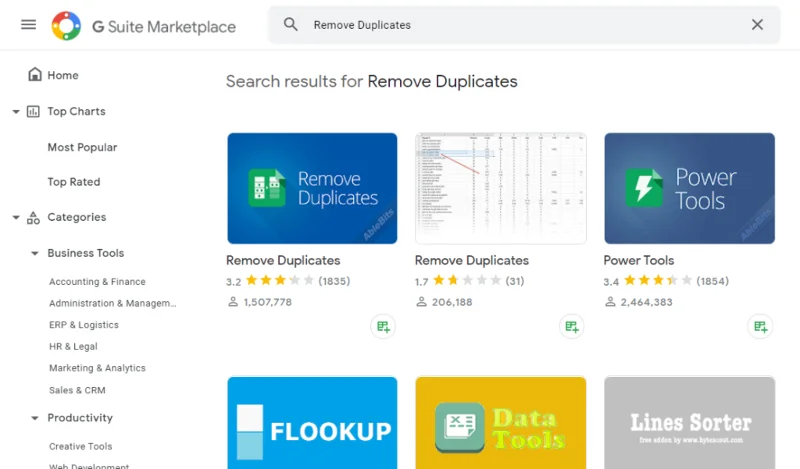Click user count 206,188
The height and width of the screenshot is (469, 800).
click(x=452, y=302)
